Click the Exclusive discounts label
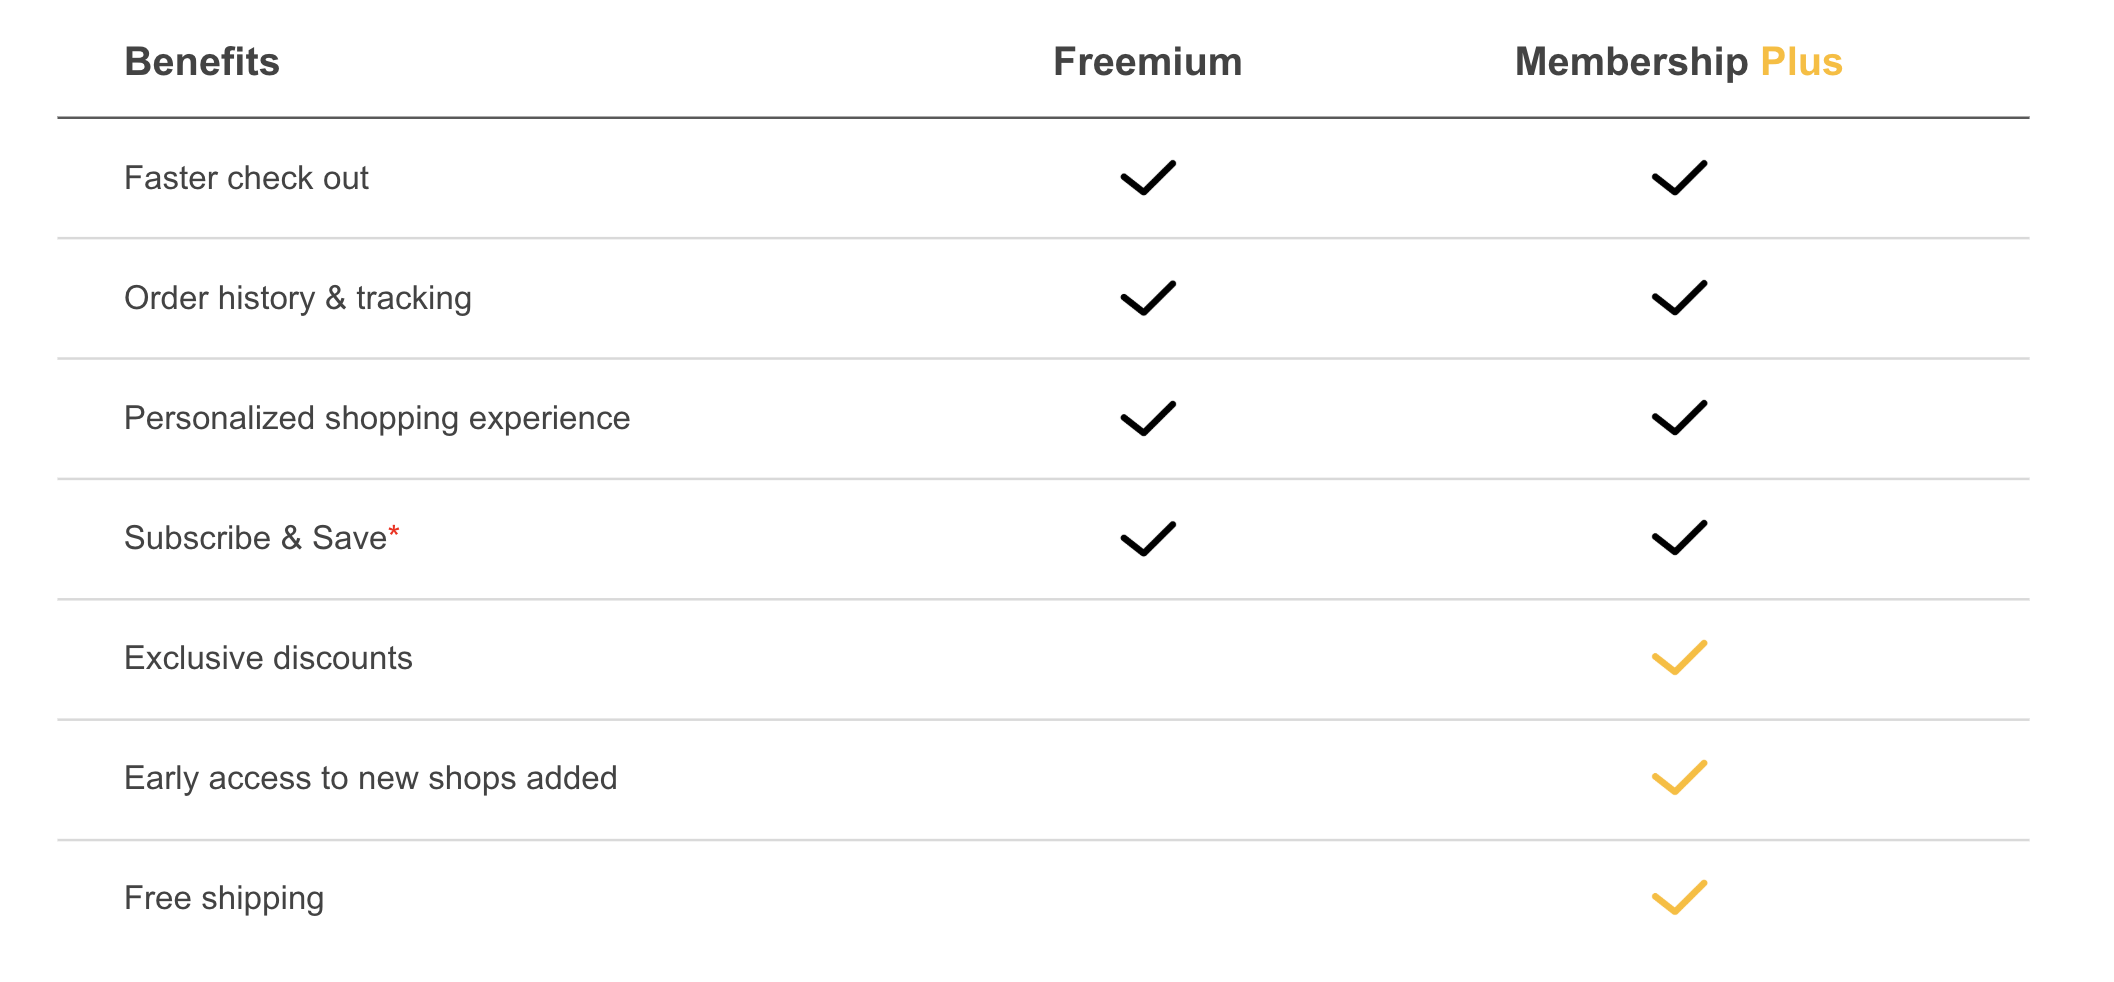Image resolution: width=2114 pixels, height=982 pixels. point(268,658)
